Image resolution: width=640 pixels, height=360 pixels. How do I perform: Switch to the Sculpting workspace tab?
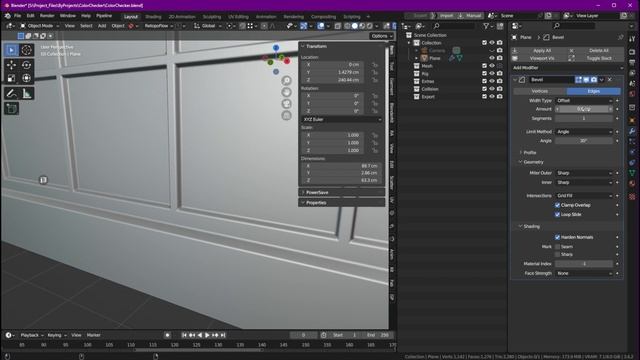(x=212, y=17)
